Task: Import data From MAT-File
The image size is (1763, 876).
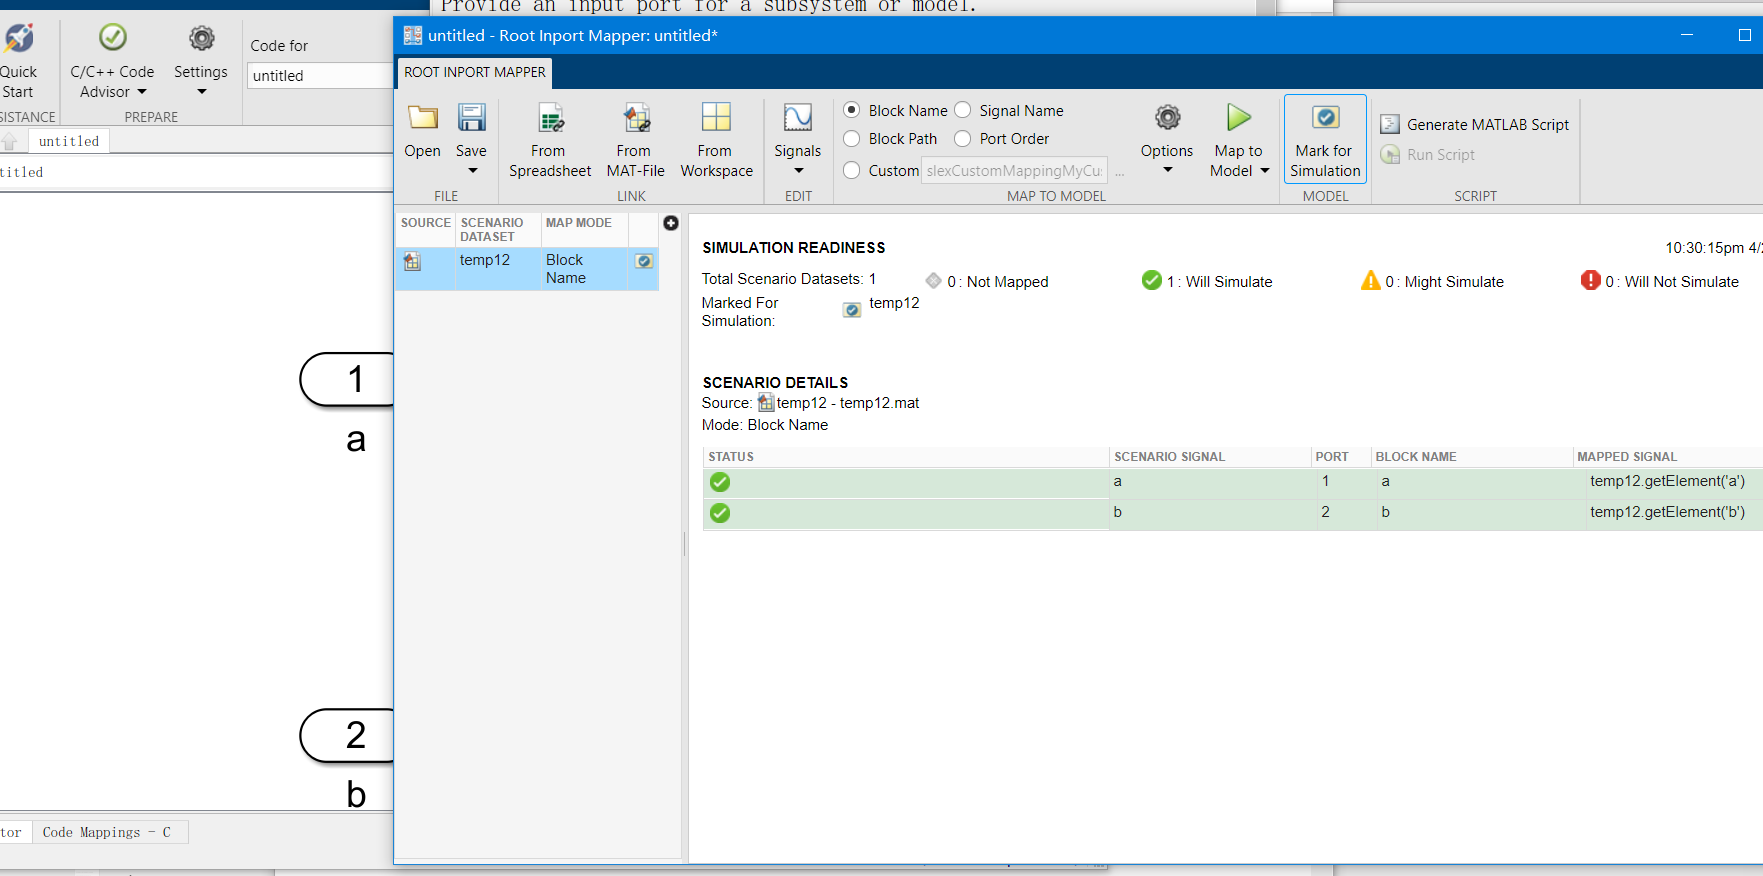Action: point(636,118)
